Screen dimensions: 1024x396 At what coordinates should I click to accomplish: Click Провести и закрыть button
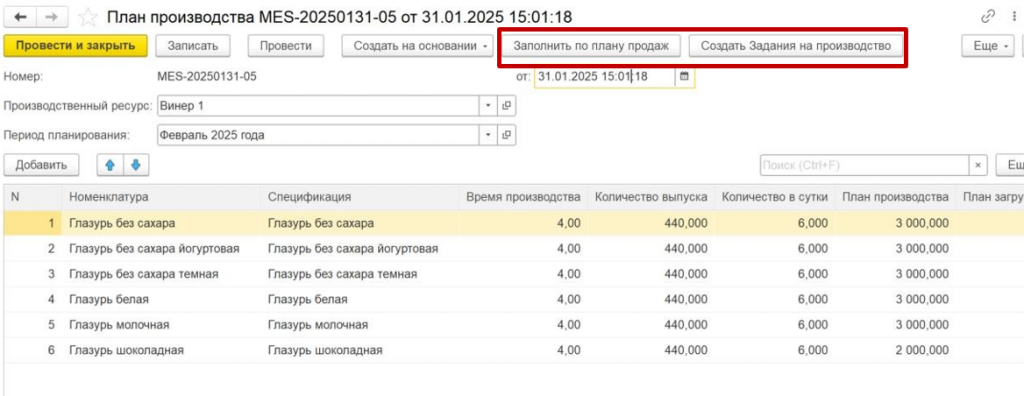pyautogui.click(x=75, y=46)
